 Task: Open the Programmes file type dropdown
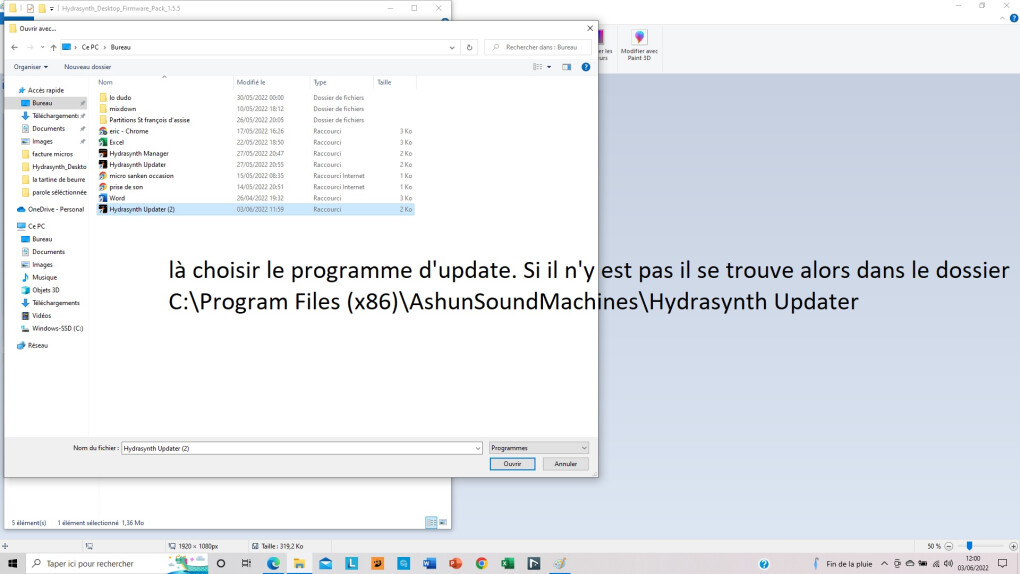(x=539, y=448)
